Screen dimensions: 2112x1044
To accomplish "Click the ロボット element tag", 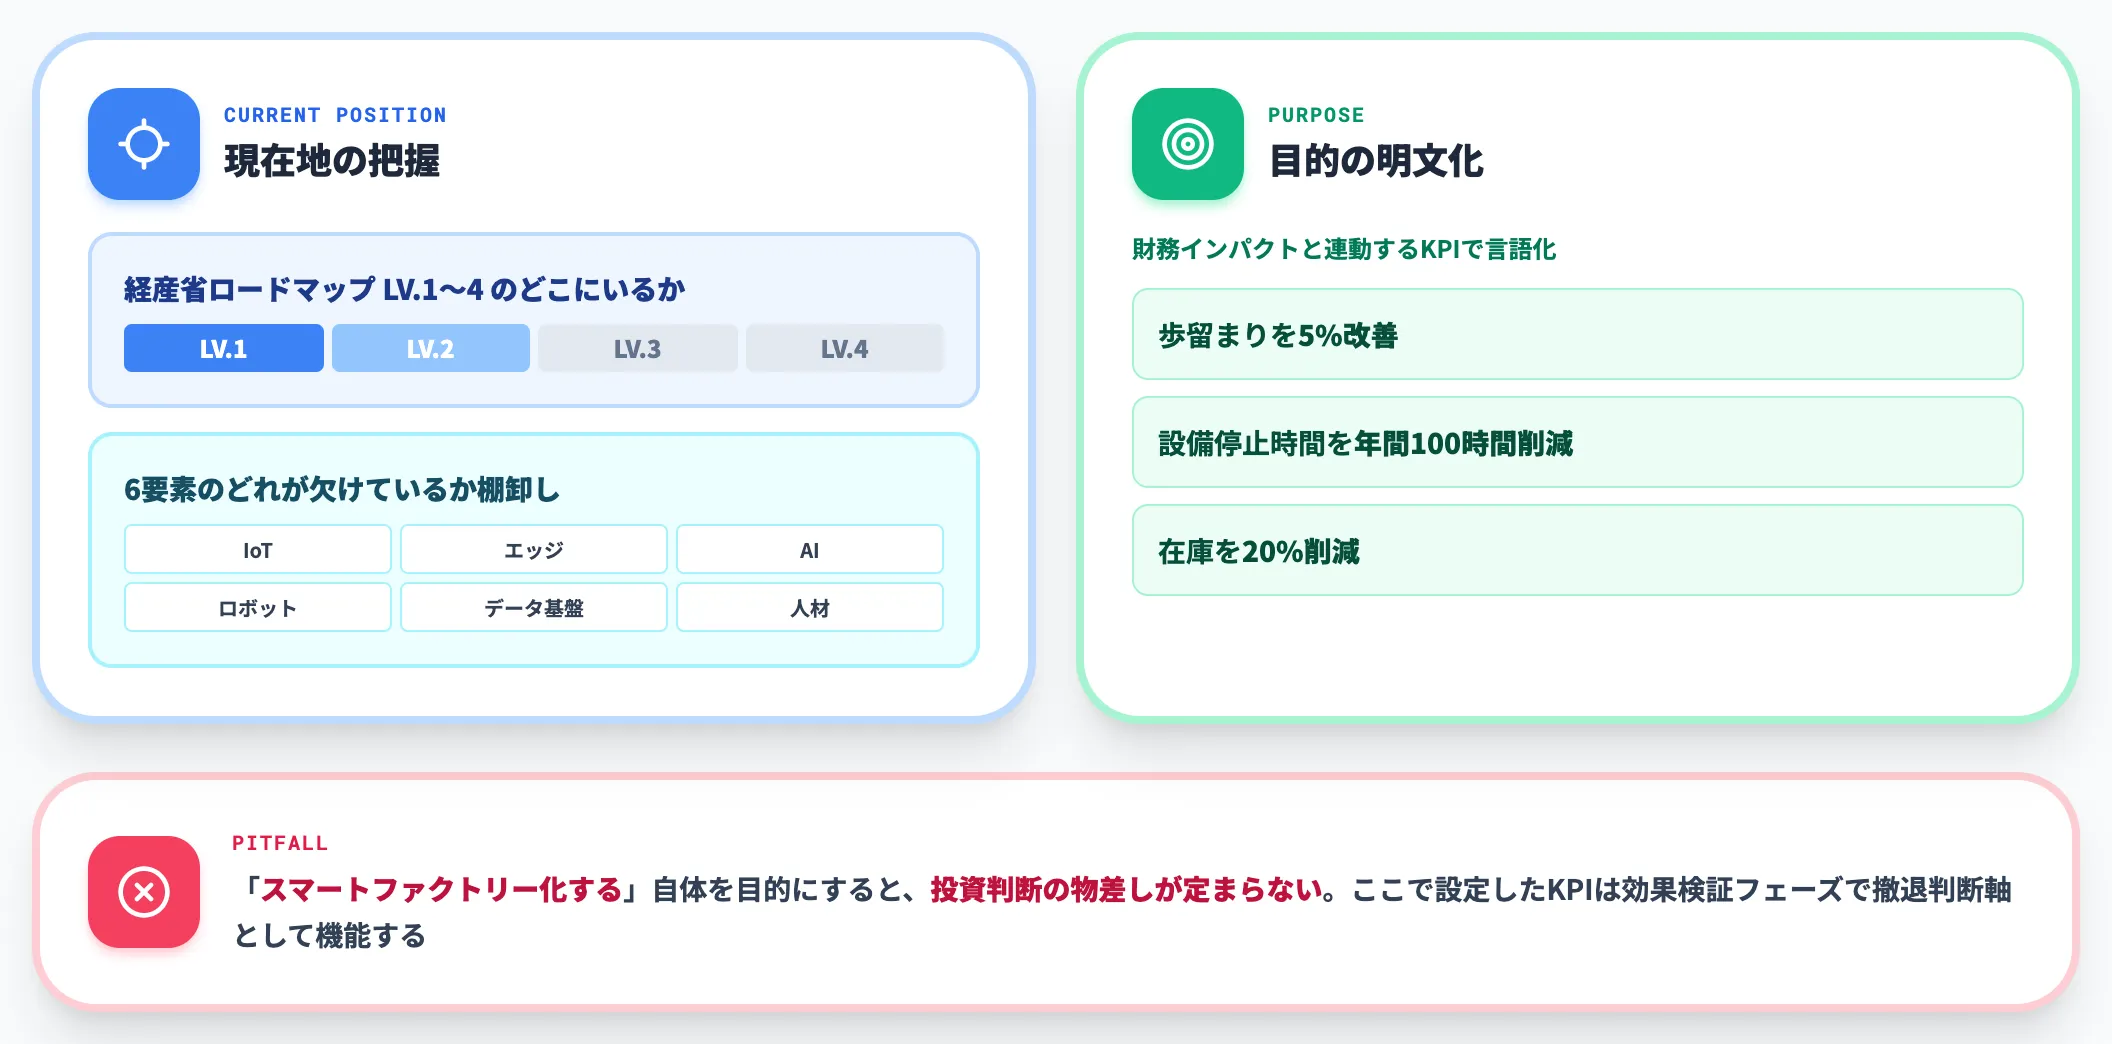I will 258,608.
